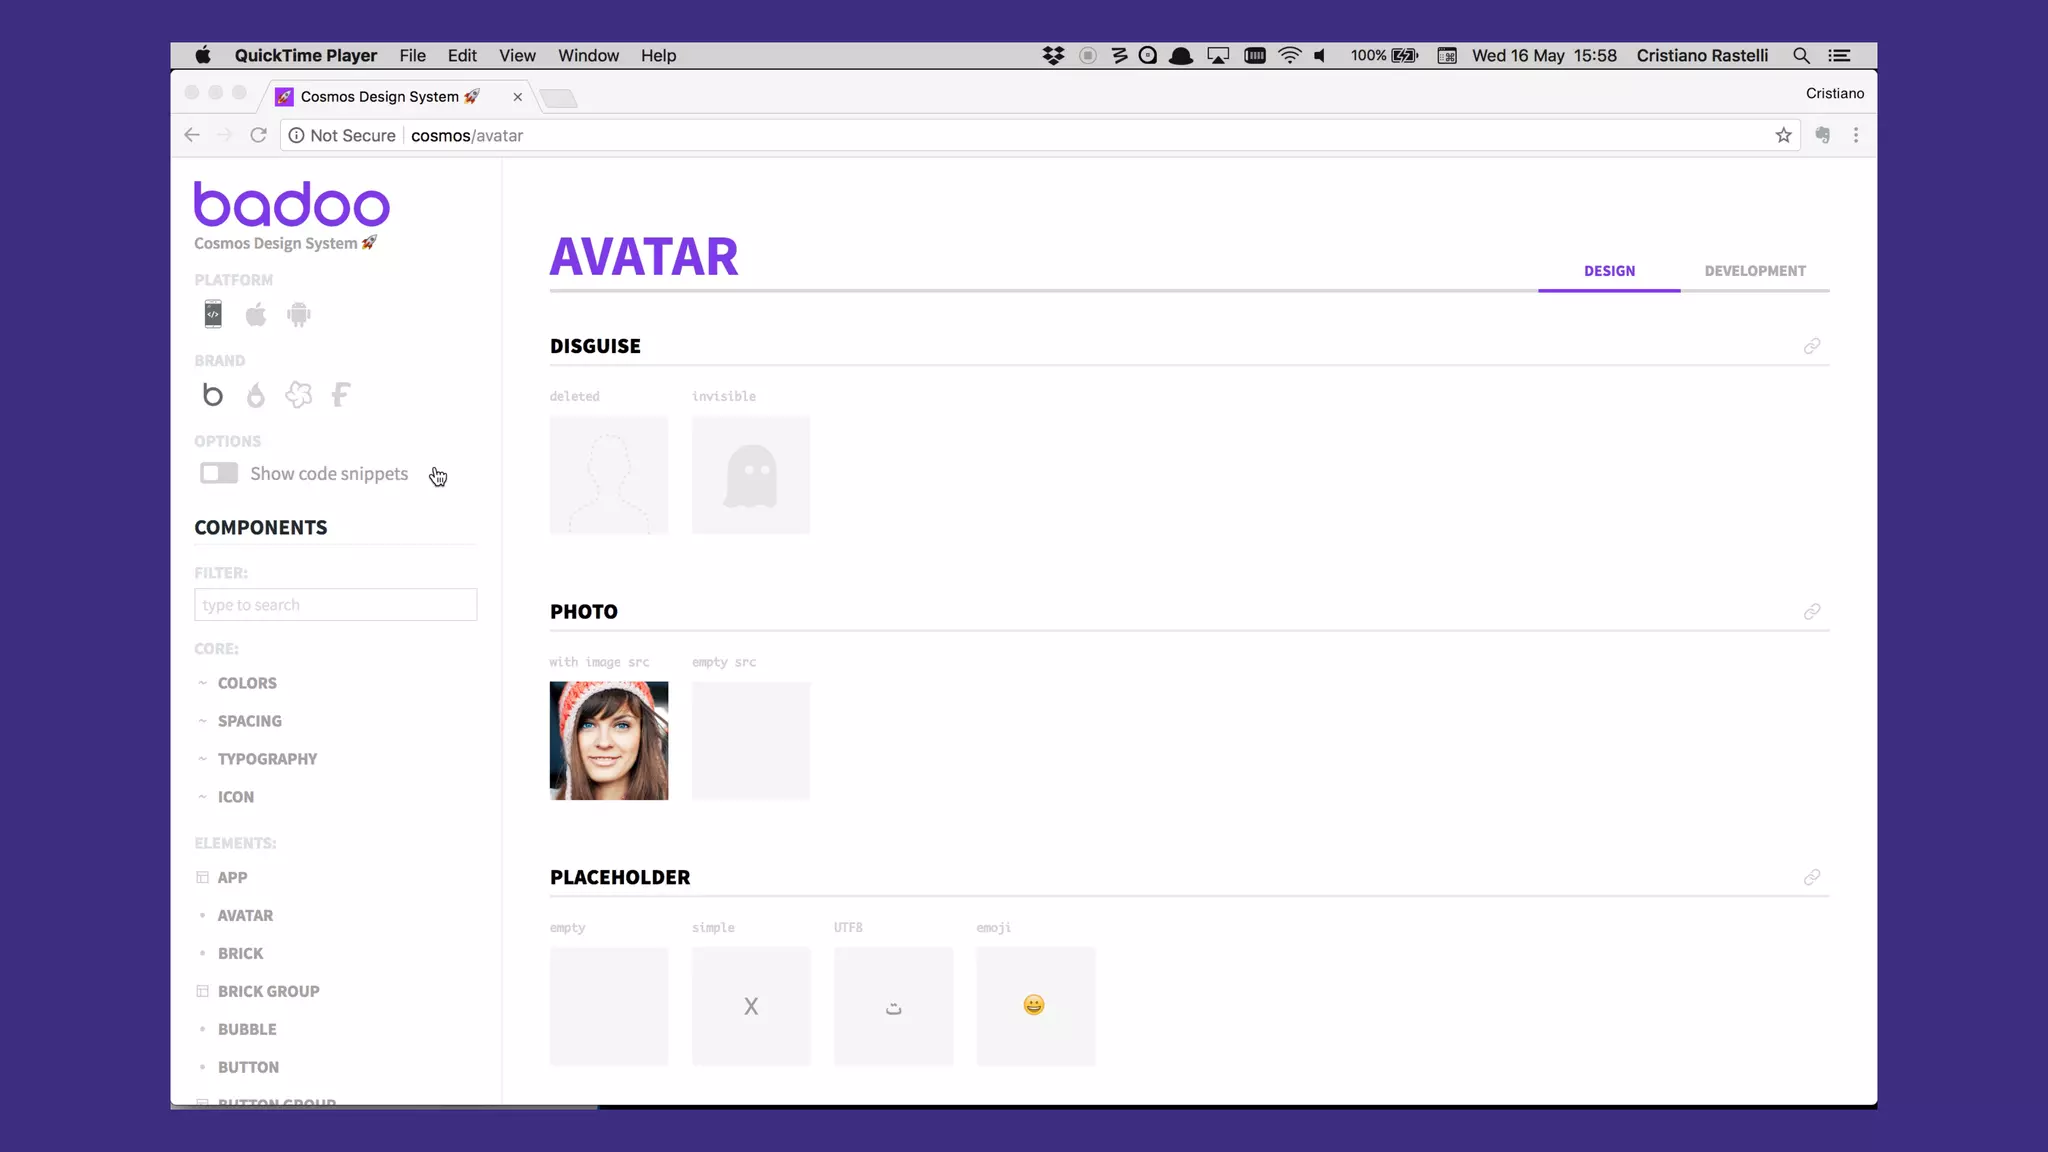This screenshot has height=1152, width=2048.
Task: Click the component filter search field
Action: point(335,605)
